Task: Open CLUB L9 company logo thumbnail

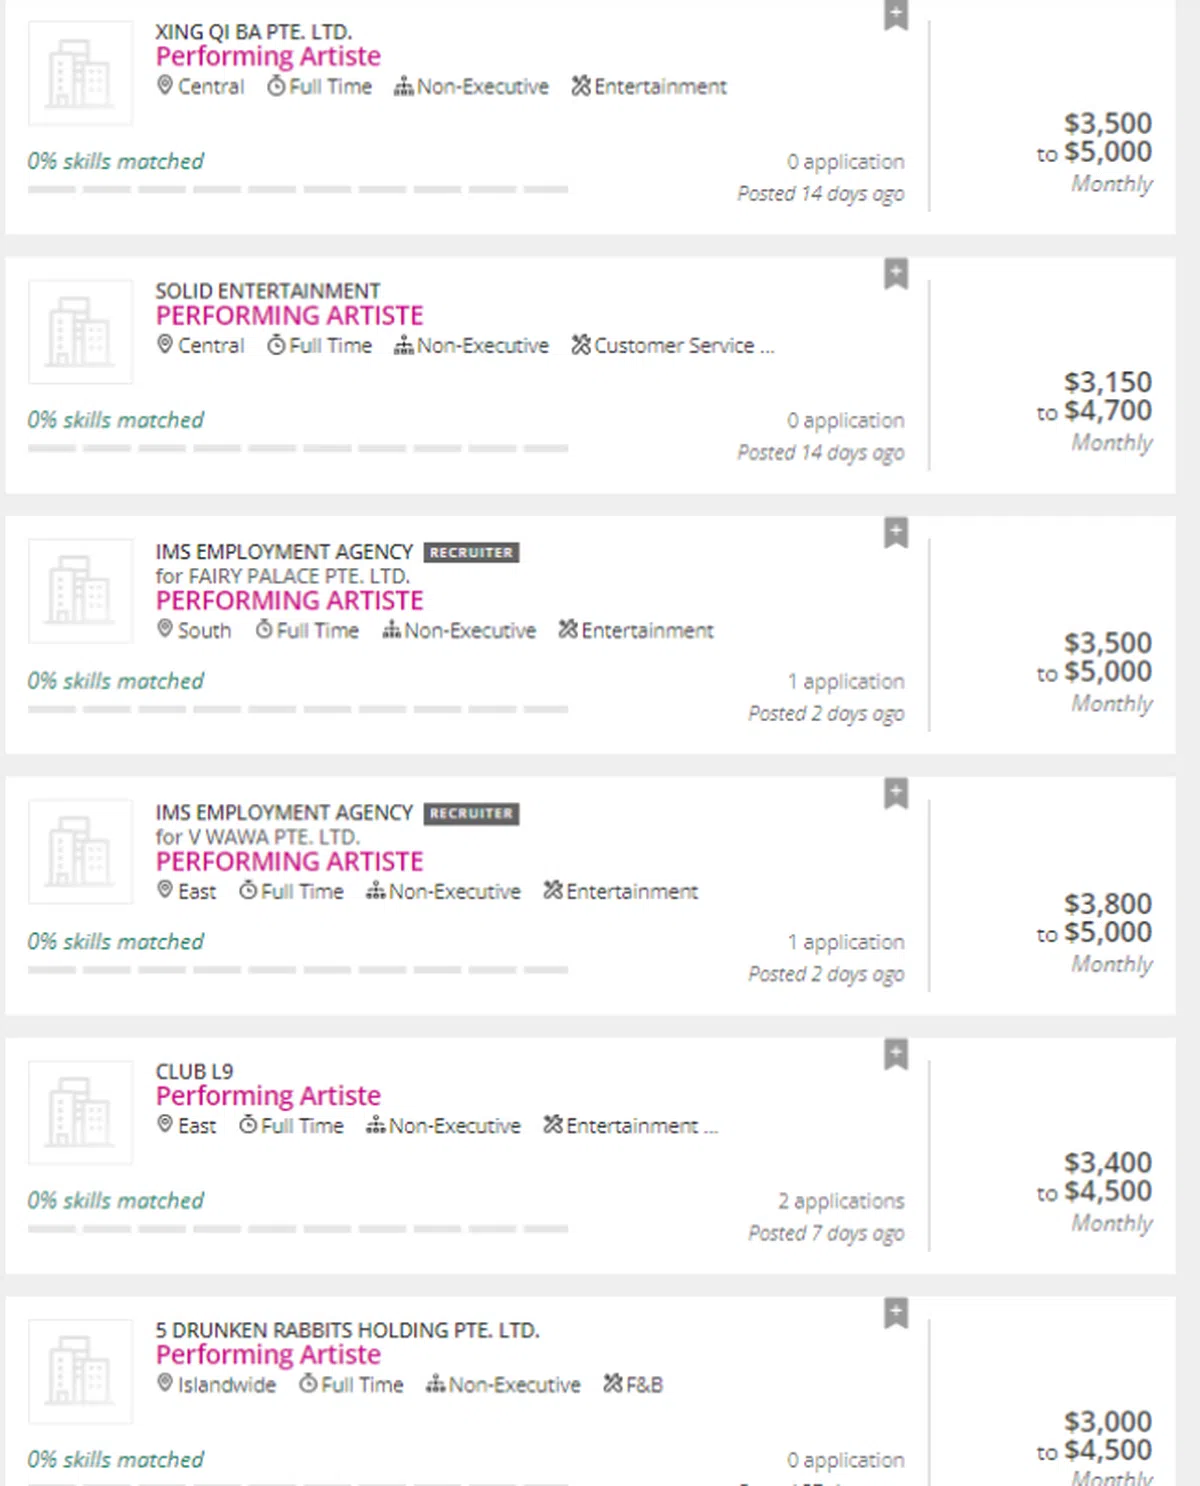Action: 80,1112
